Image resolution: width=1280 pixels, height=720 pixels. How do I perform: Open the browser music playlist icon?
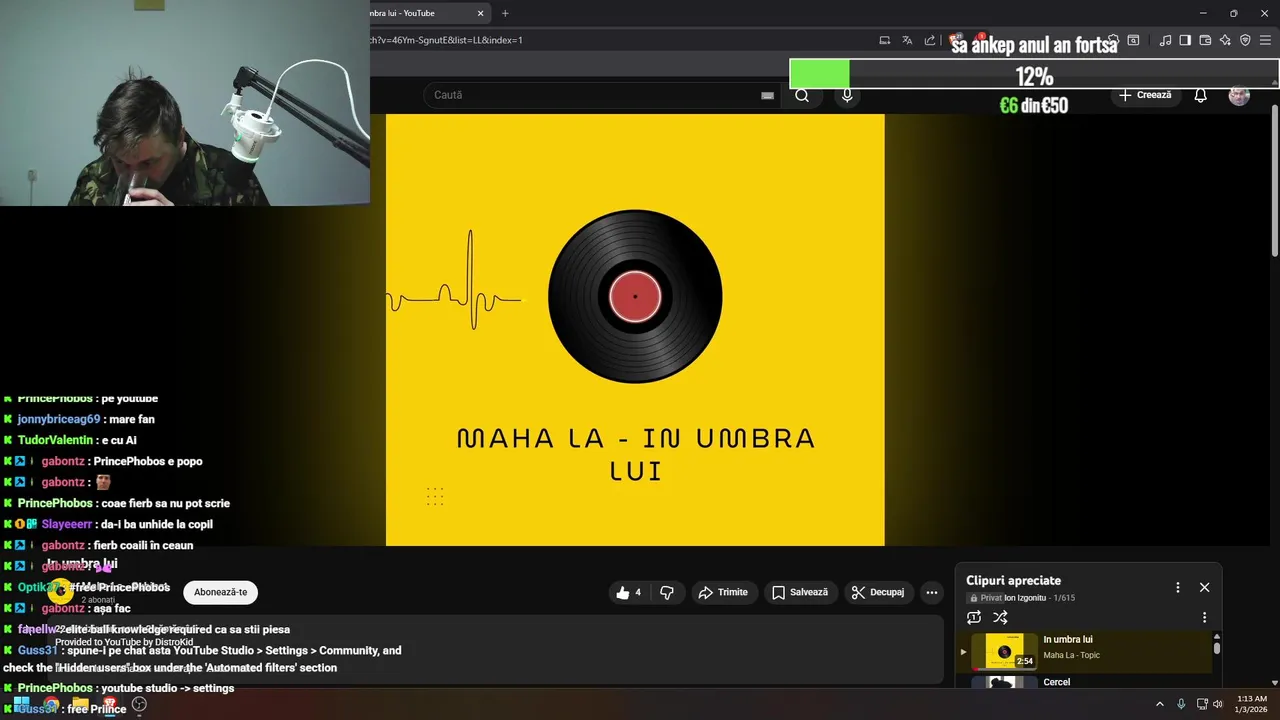[1165, 40]
